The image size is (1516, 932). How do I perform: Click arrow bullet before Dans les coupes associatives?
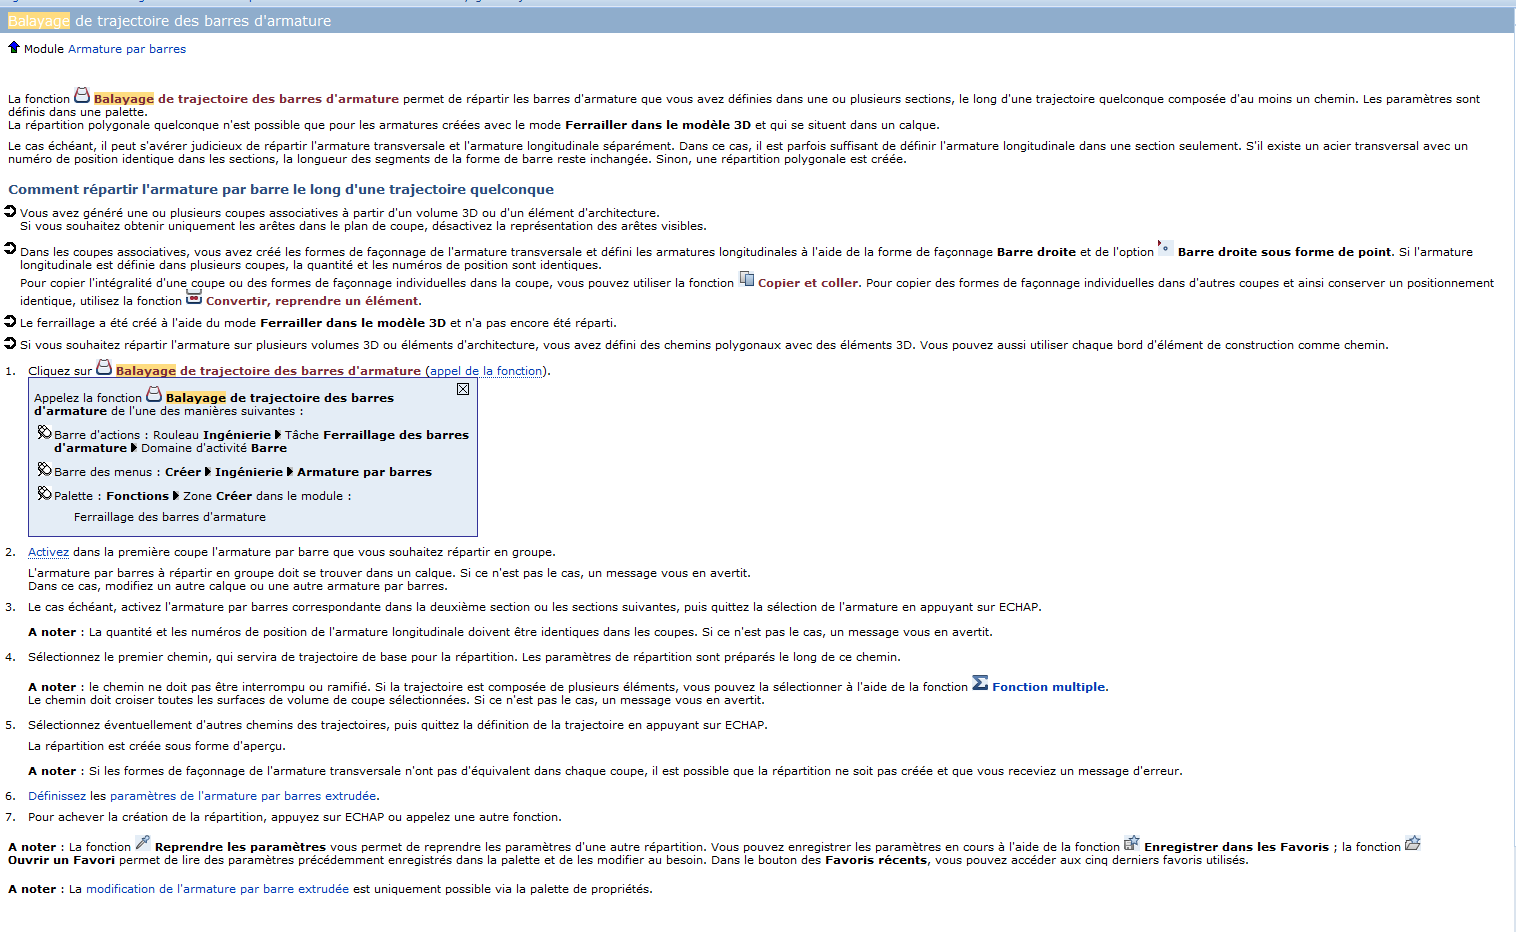tap(10, 248)
